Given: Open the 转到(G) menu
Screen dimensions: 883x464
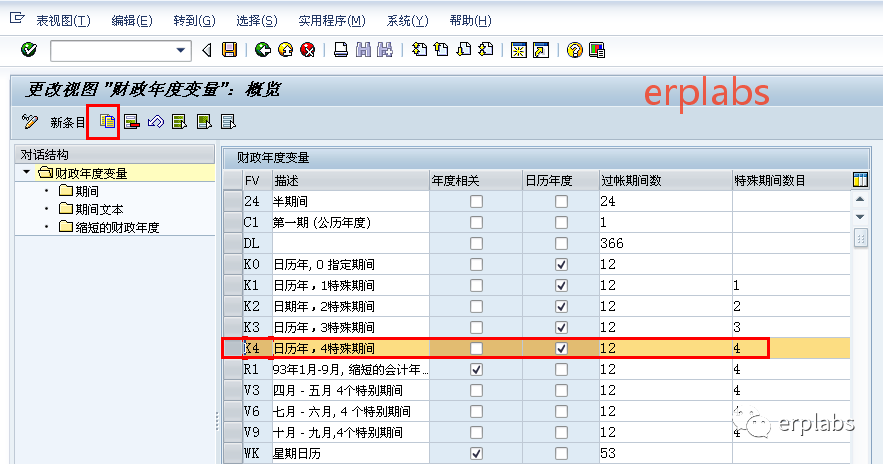Looking at the screenshot, I should [x=194, y=21].
